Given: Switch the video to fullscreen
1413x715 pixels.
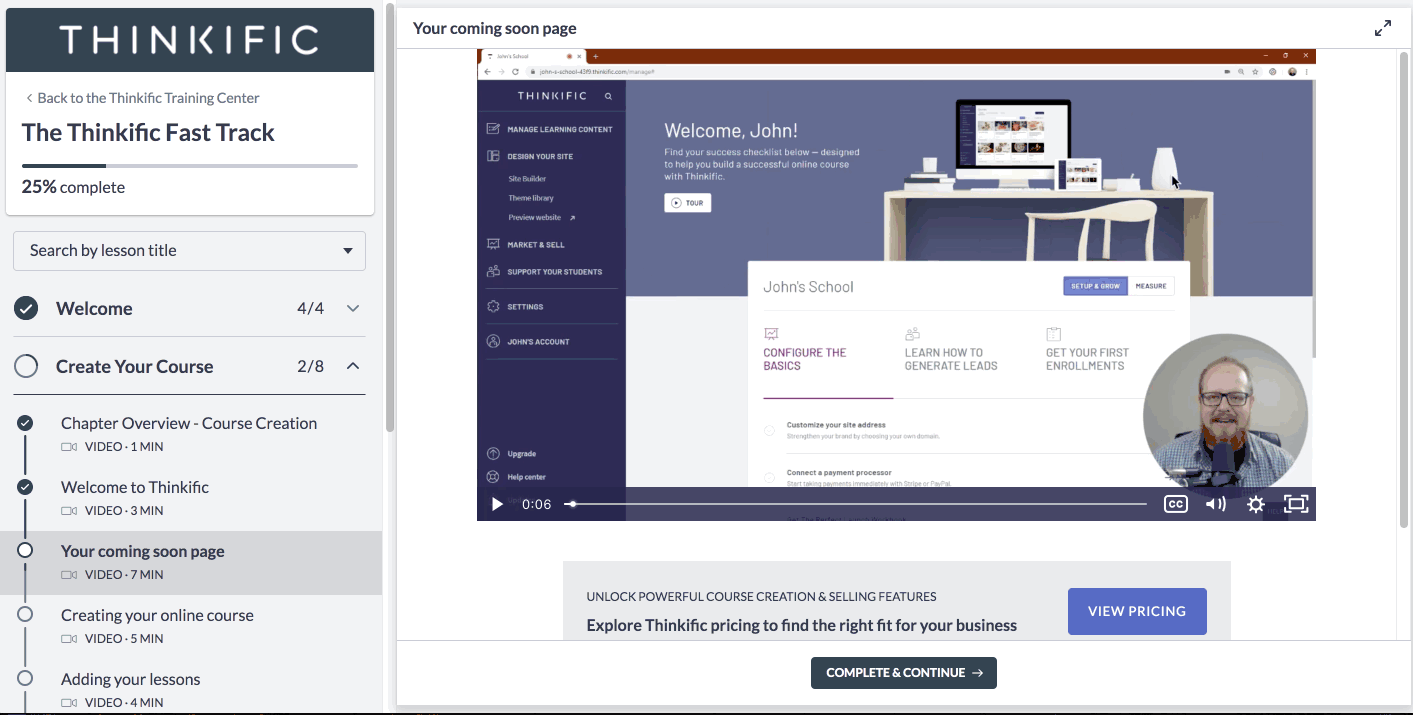Looking at the screenshot, I should click(x=1296, y=504).
